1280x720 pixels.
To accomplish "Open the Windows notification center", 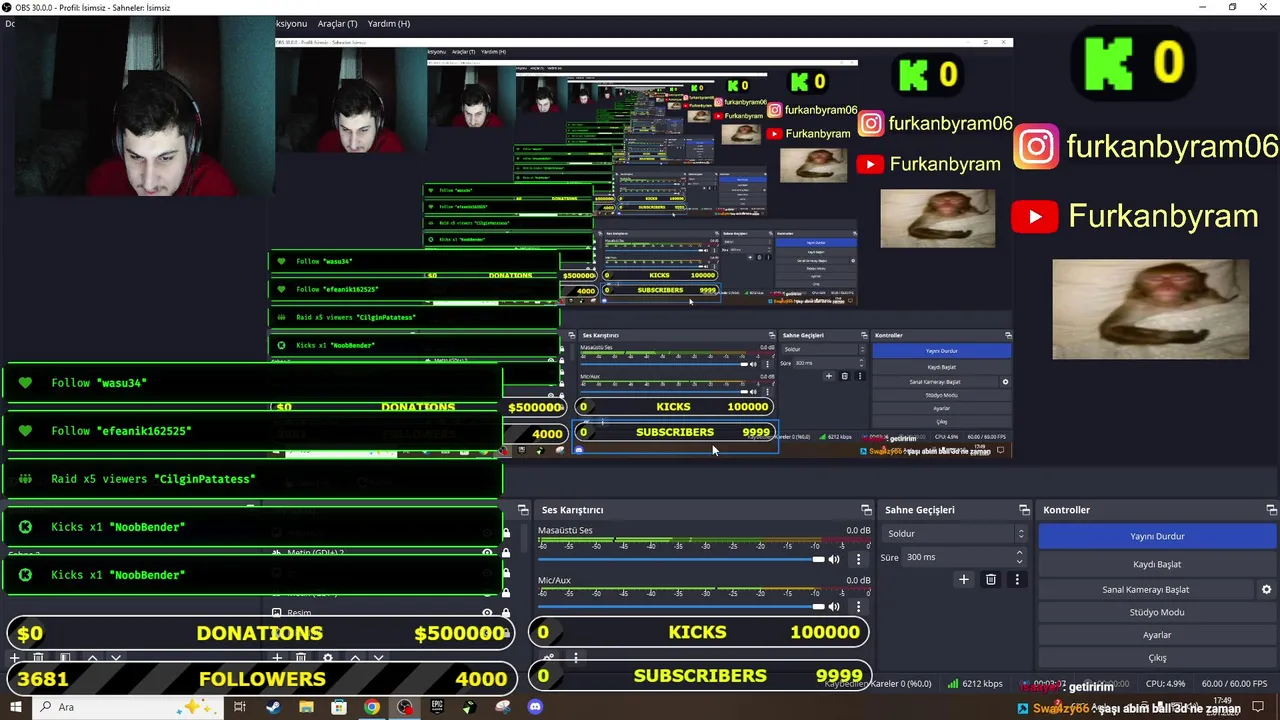I will [1258, 707].
